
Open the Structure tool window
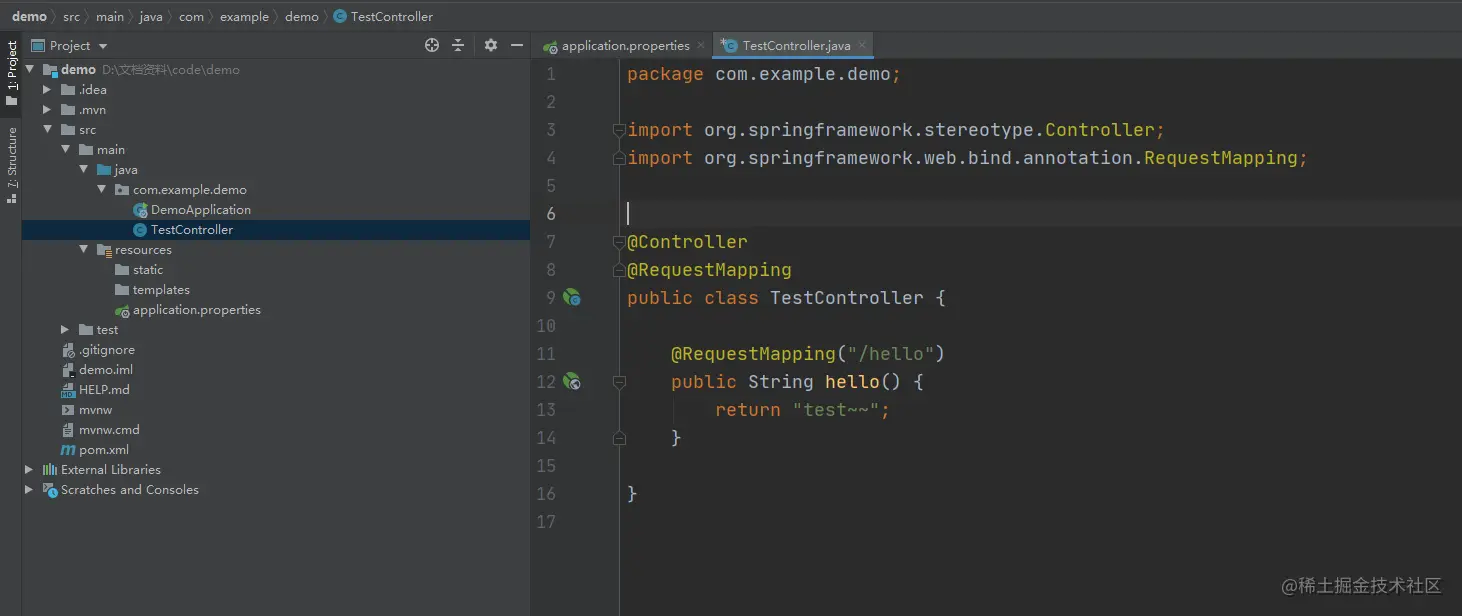(x=11, y=165)
